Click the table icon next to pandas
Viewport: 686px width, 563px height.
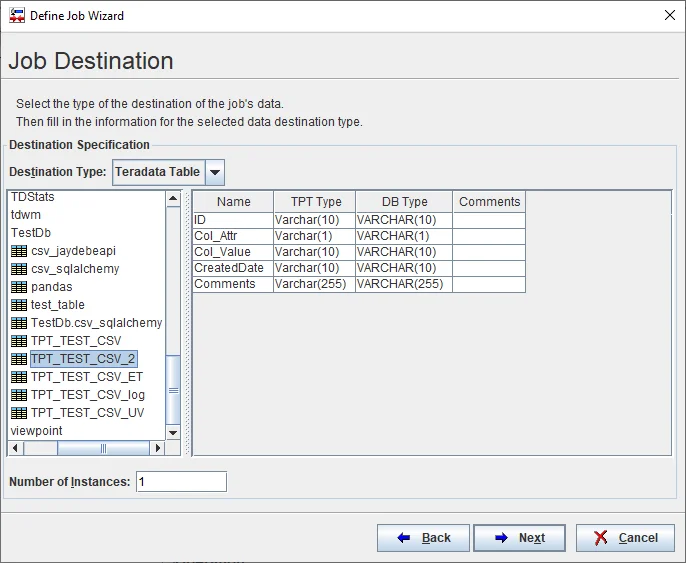tap(18, 287)
